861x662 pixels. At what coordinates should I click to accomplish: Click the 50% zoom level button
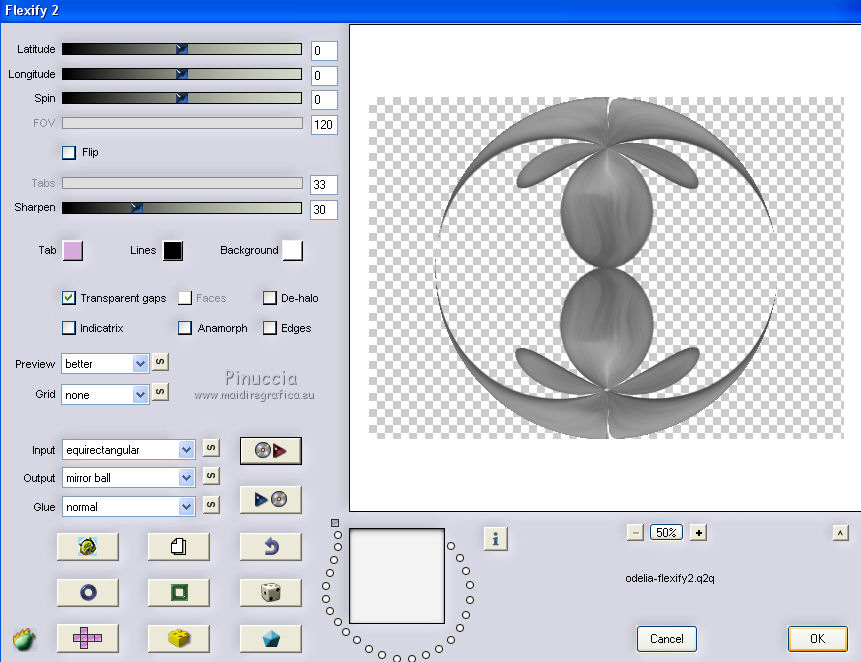[666, 532]
